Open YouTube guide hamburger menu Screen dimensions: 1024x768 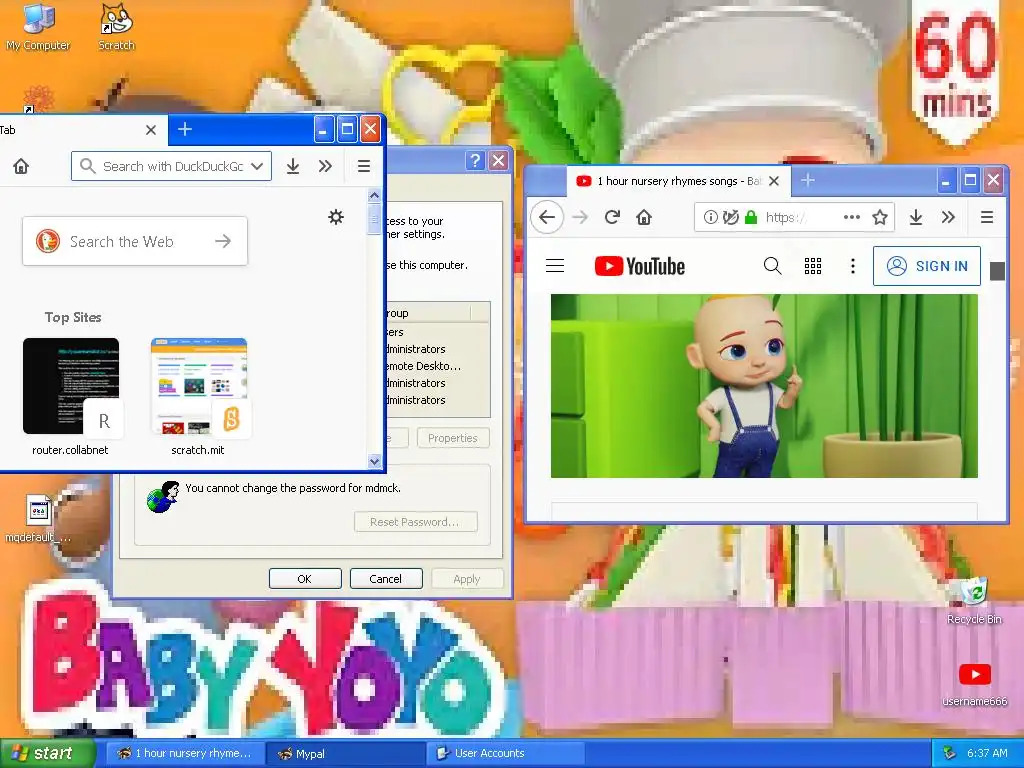click(555, 266)
